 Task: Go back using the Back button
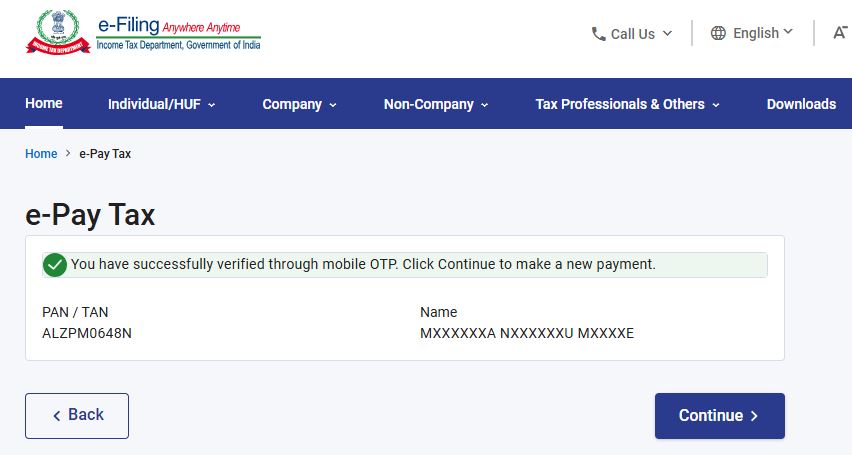[x=77, y=416]
